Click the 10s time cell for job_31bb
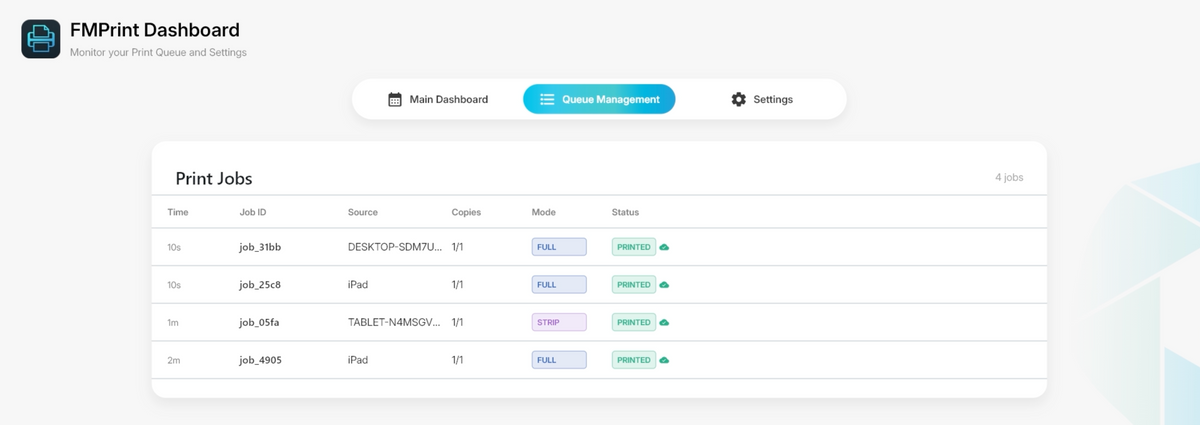The image size is (1200, 425). [174, 247]
